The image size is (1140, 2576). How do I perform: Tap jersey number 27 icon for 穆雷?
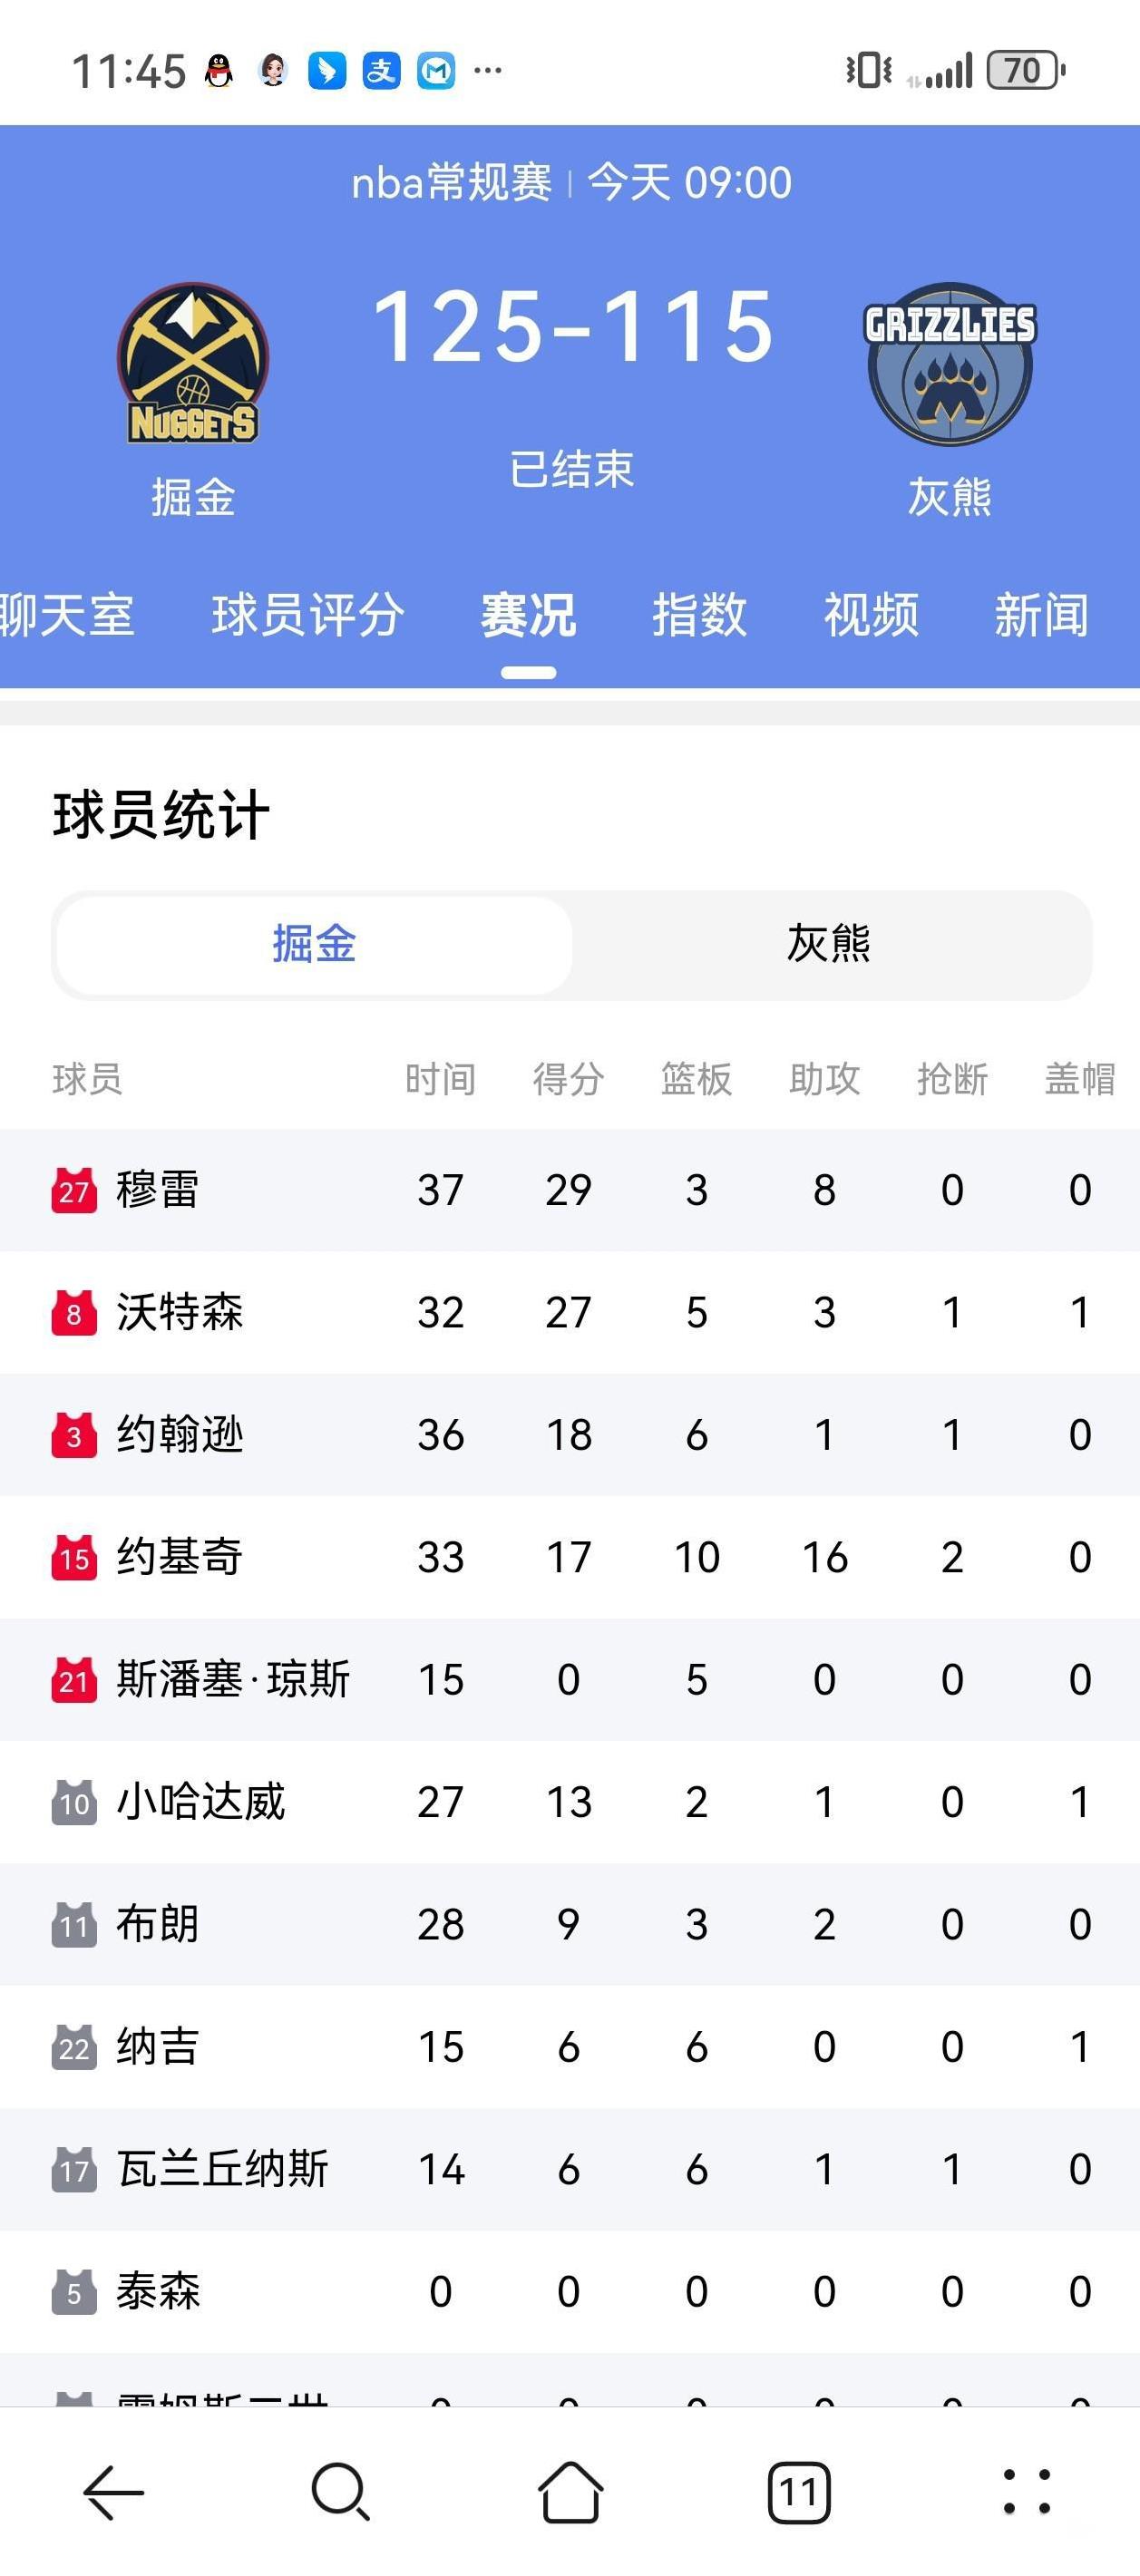74,1190
